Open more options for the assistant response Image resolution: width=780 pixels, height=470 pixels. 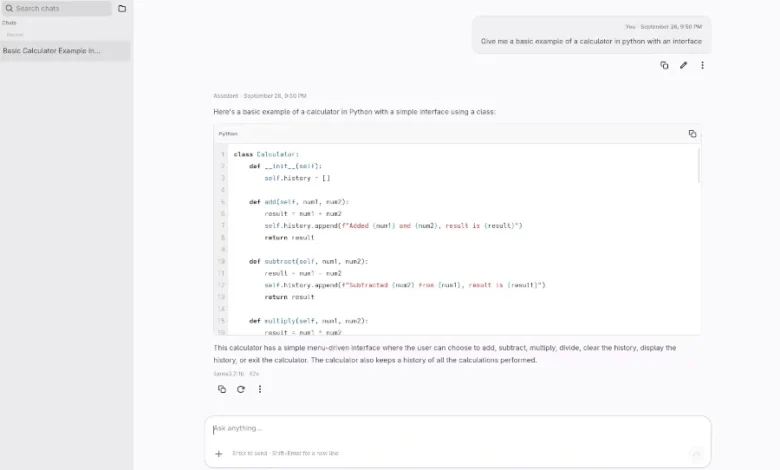[260, 389]
